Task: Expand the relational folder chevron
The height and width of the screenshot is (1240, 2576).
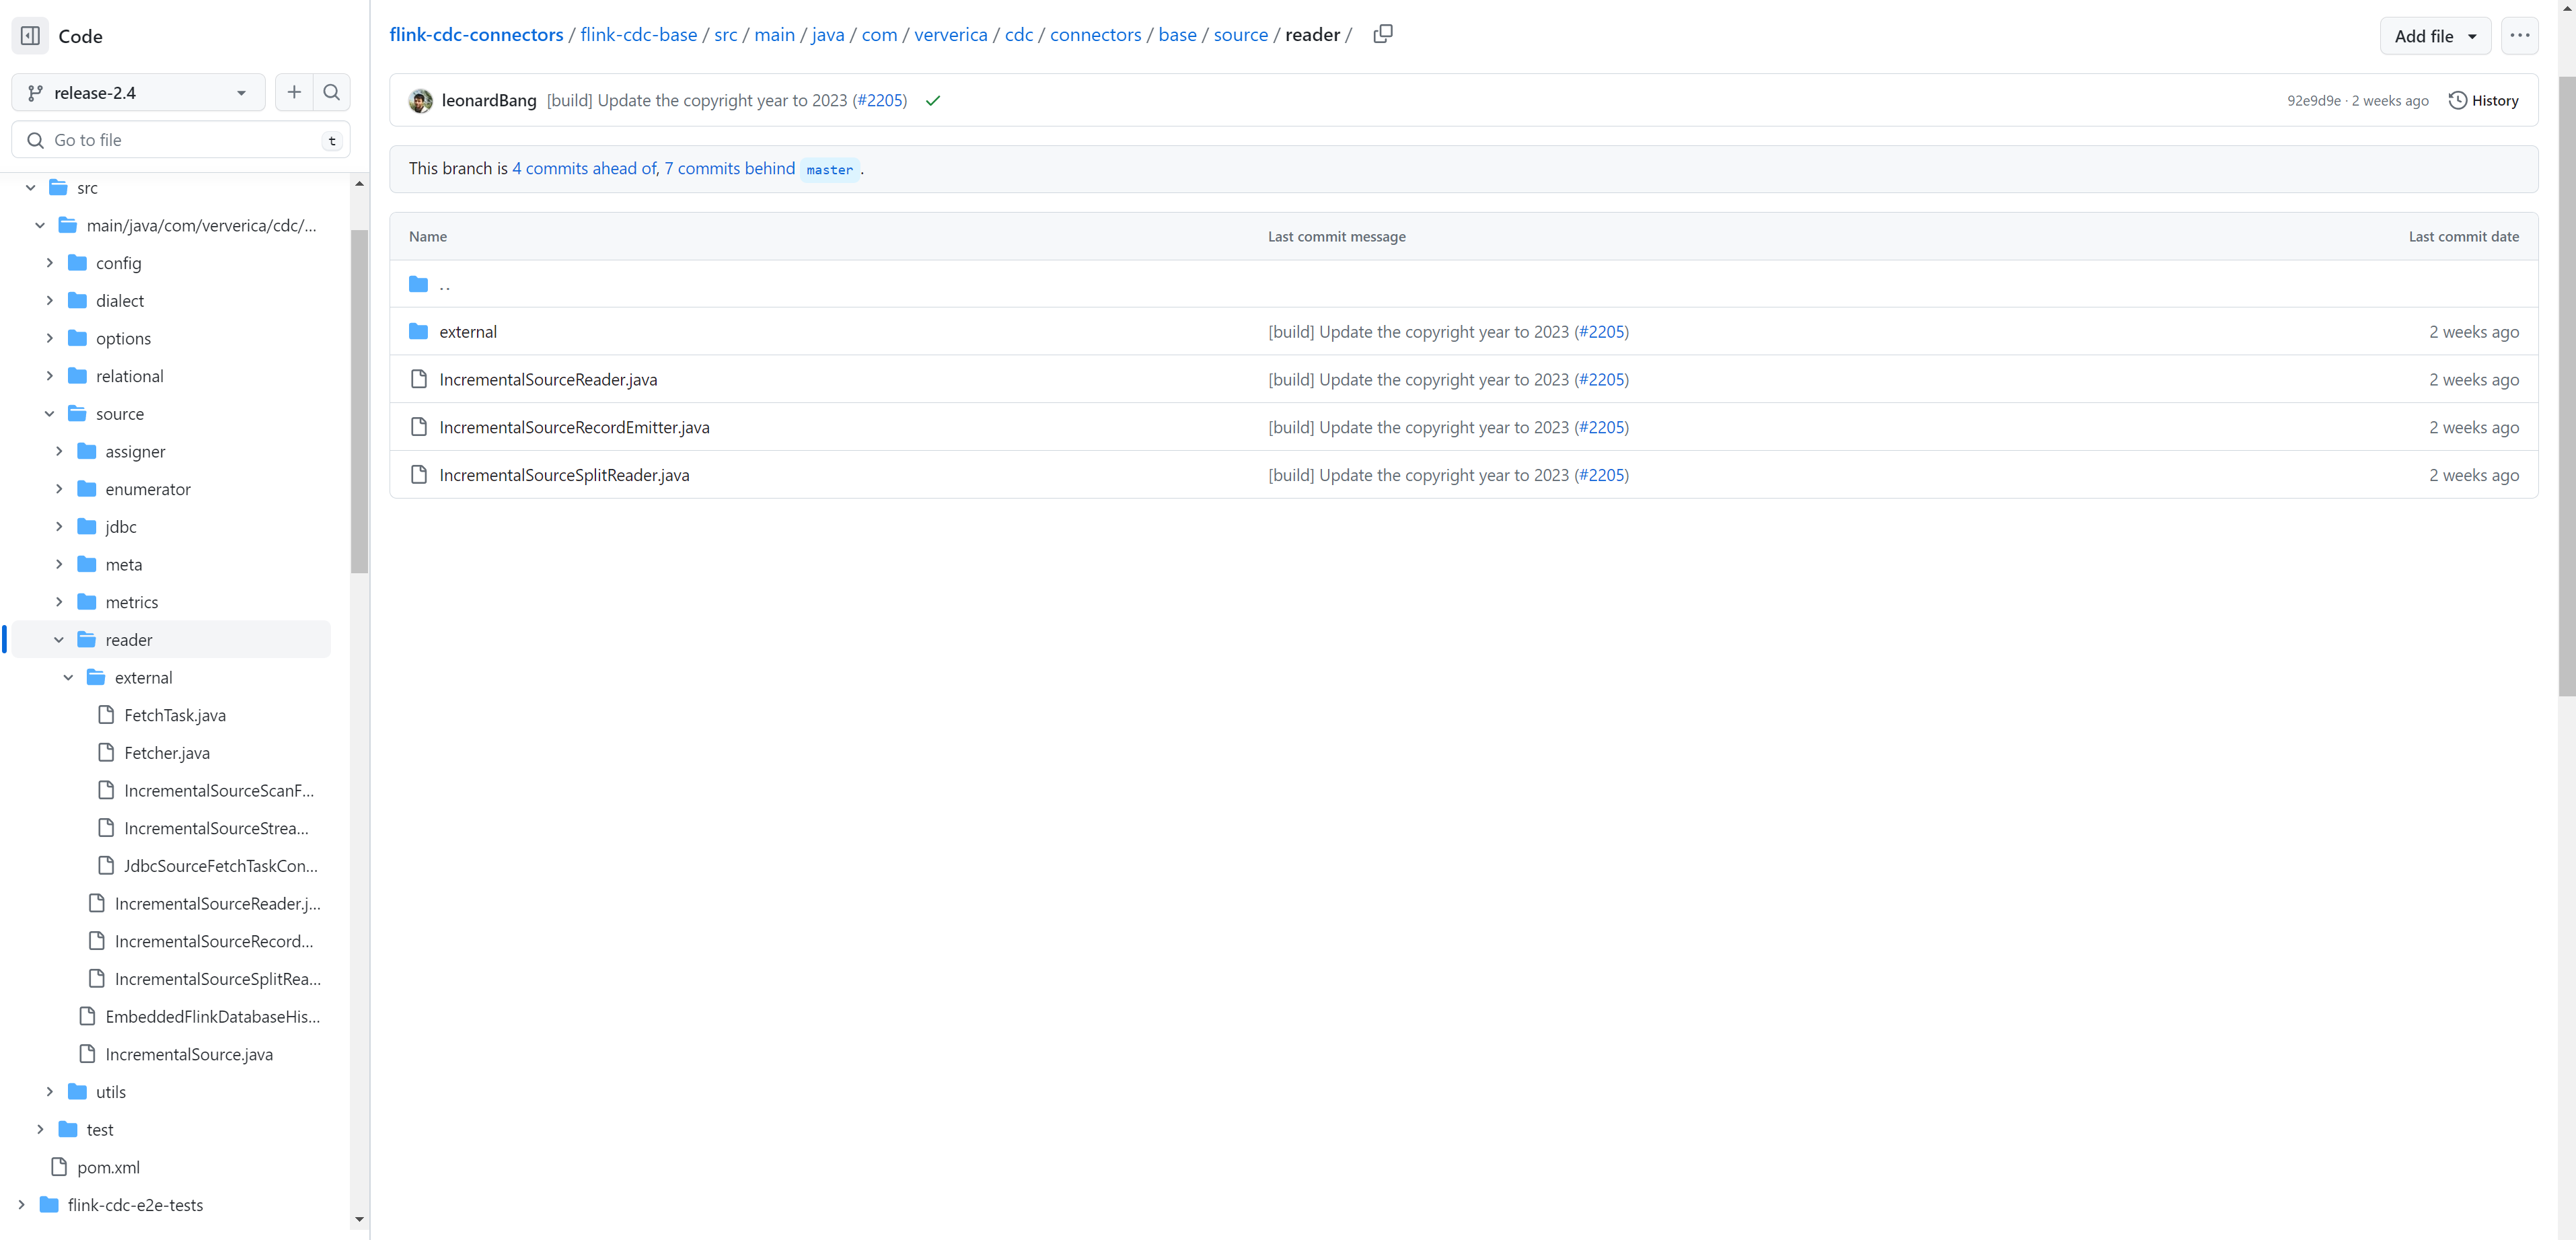Action: click(49, 376)
